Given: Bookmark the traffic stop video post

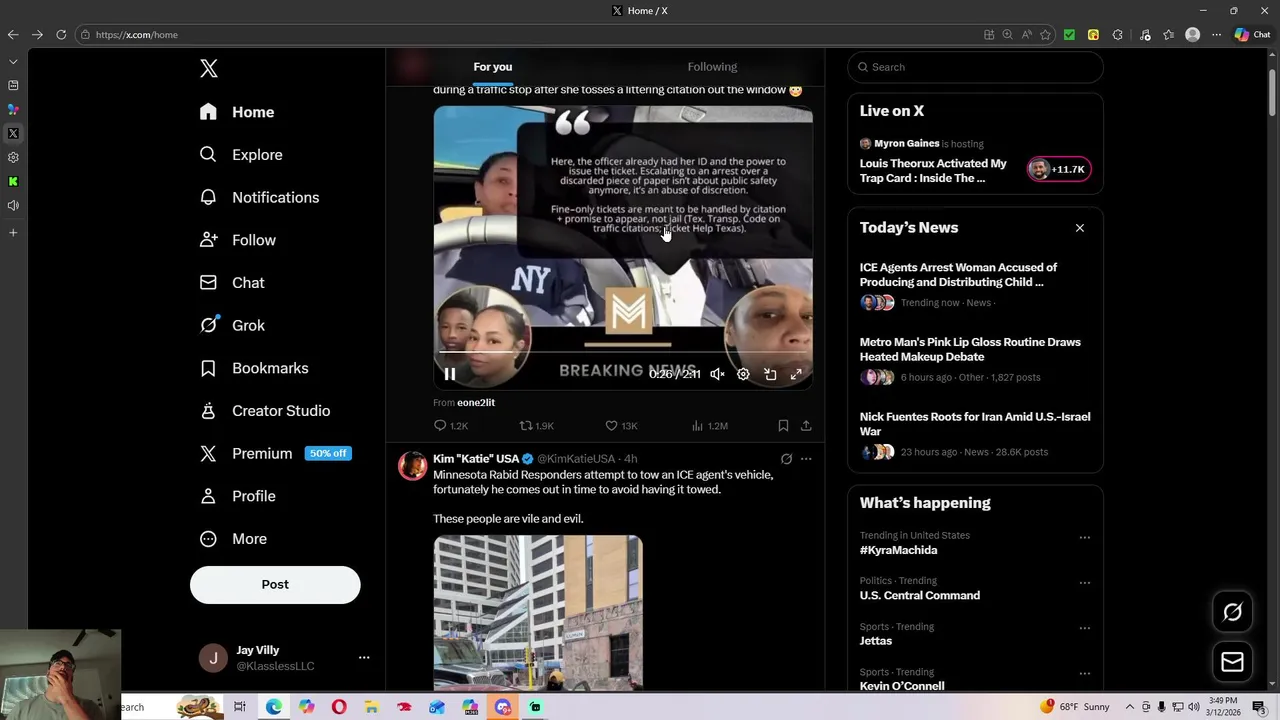Looking at the screenshot, I should 783,426.
